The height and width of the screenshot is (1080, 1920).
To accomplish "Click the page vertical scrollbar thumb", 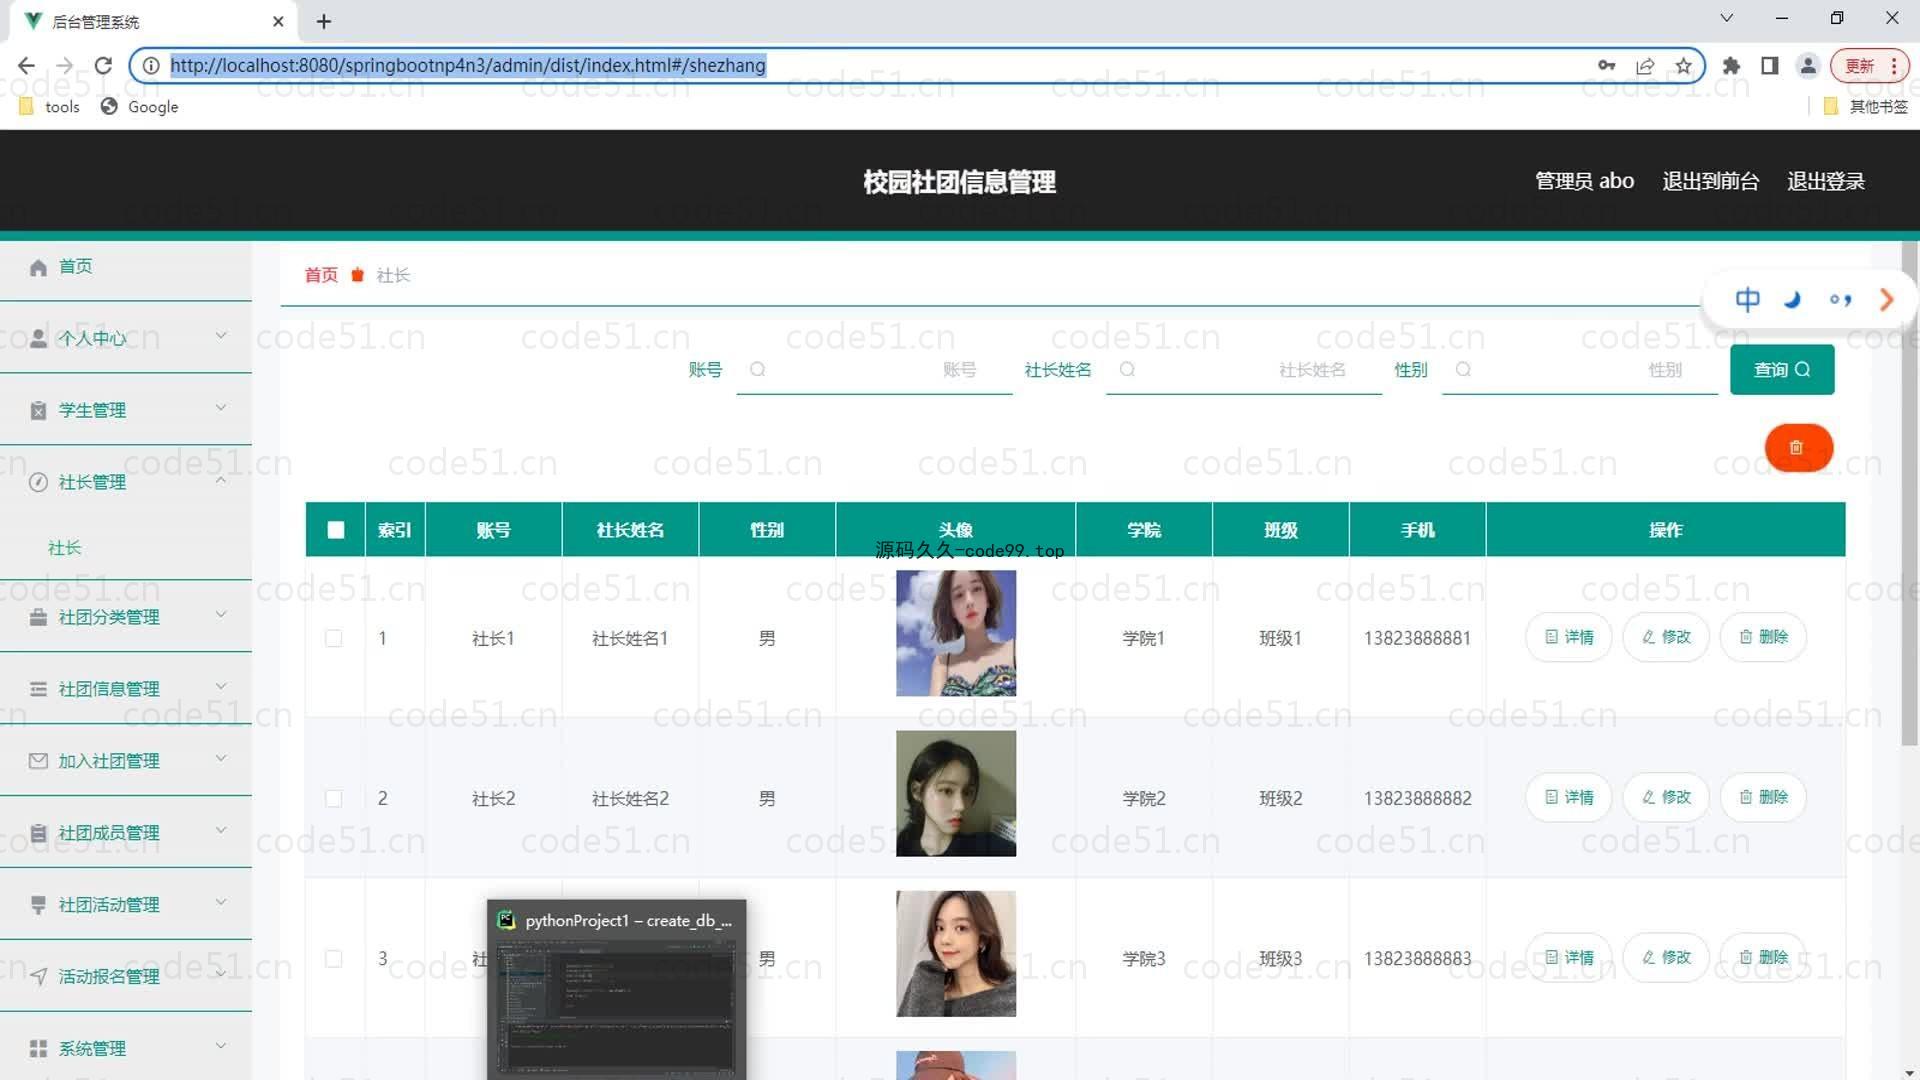I will 1910,493.
